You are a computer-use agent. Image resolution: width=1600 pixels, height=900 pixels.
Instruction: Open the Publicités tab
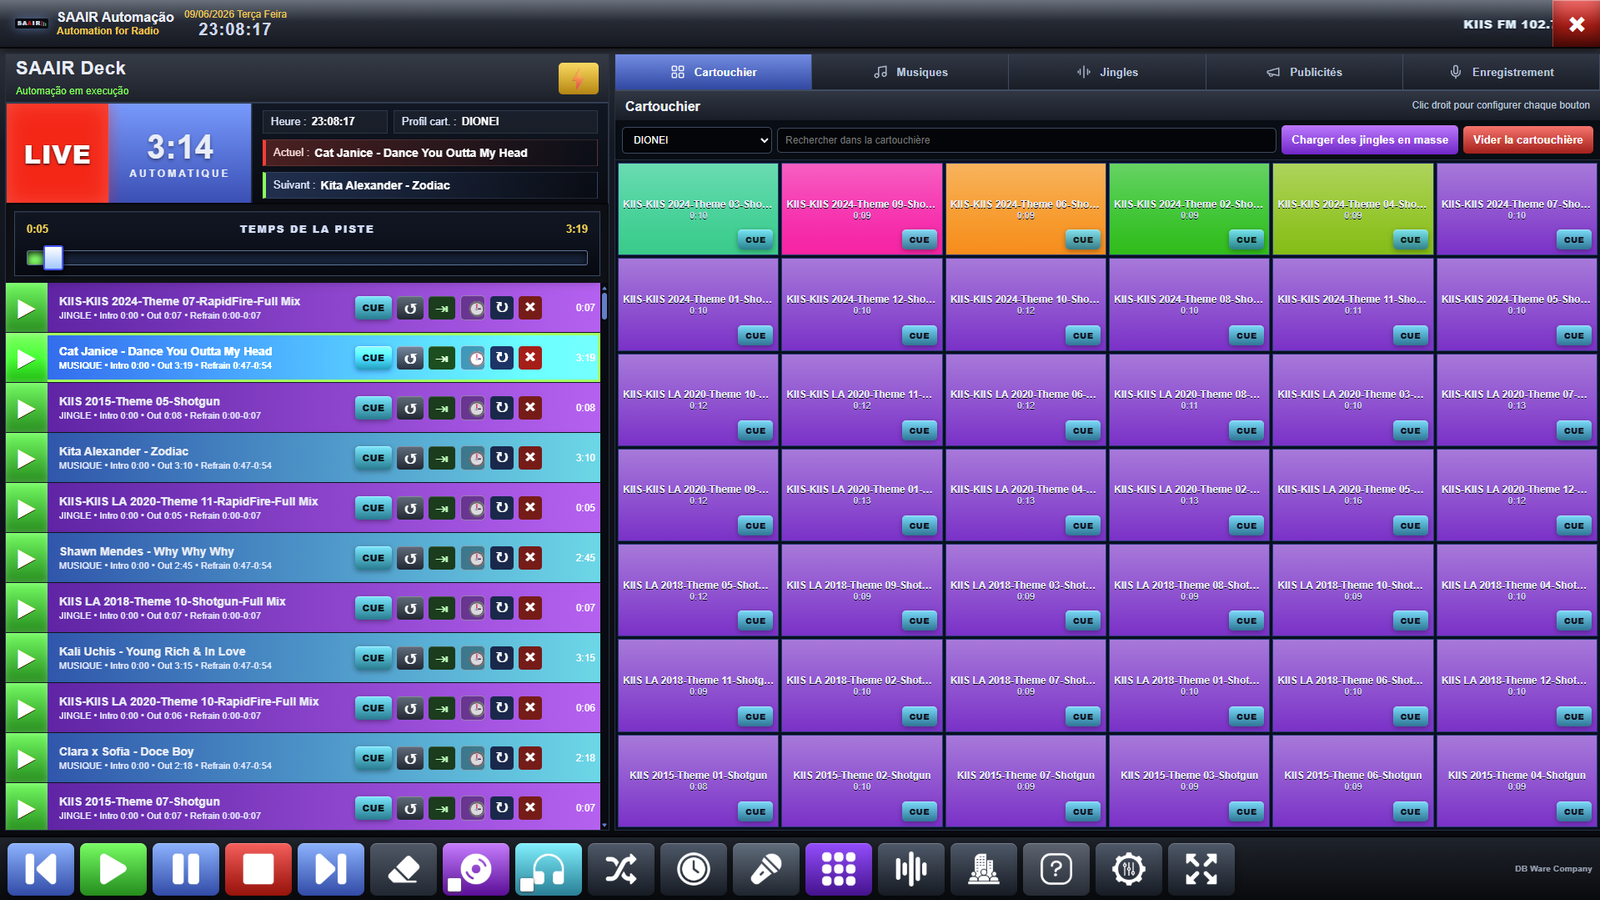tap(1304, 72)
